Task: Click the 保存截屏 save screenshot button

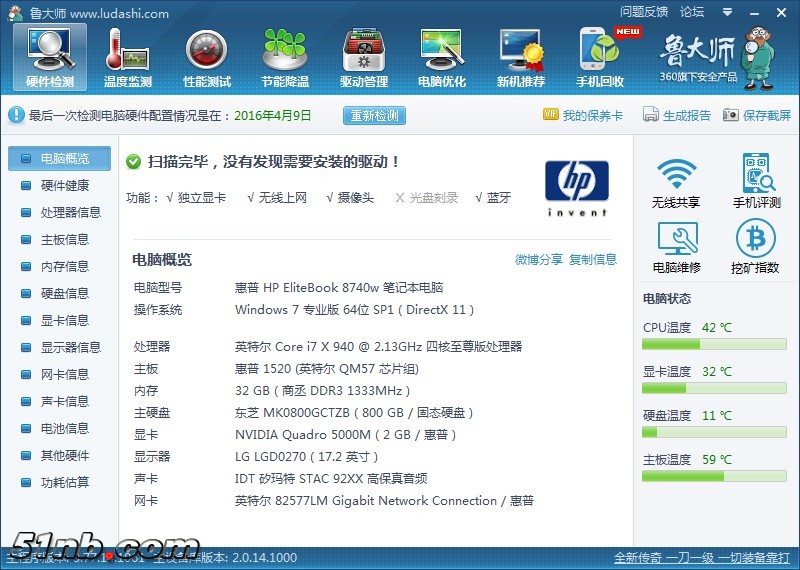Action: [x=757, y=116]
